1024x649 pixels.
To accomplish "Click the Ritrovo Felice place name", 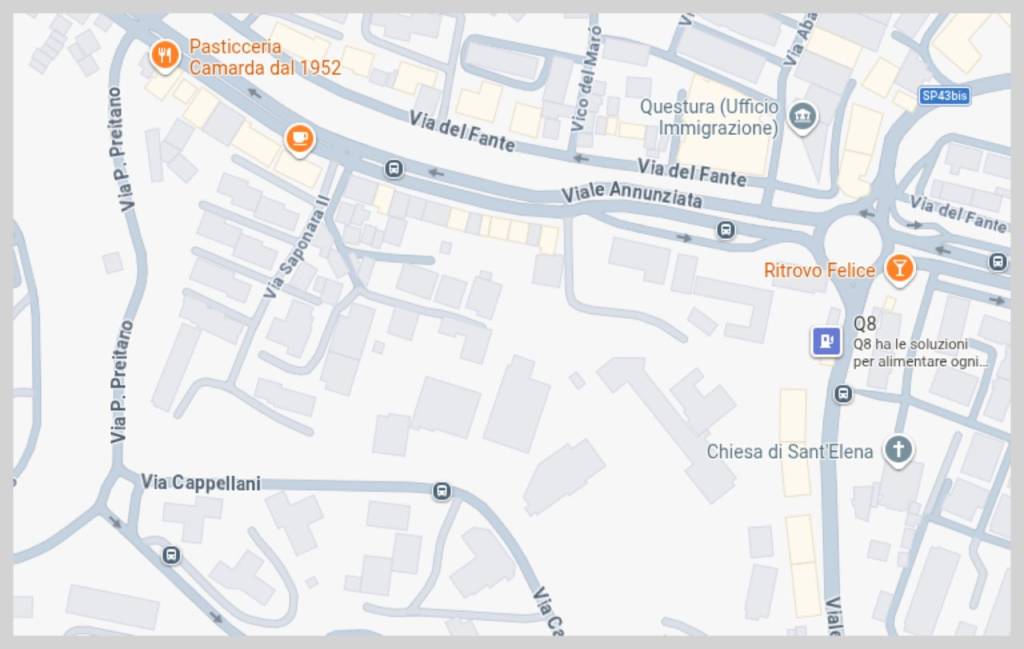I will [x=819, y=270].
